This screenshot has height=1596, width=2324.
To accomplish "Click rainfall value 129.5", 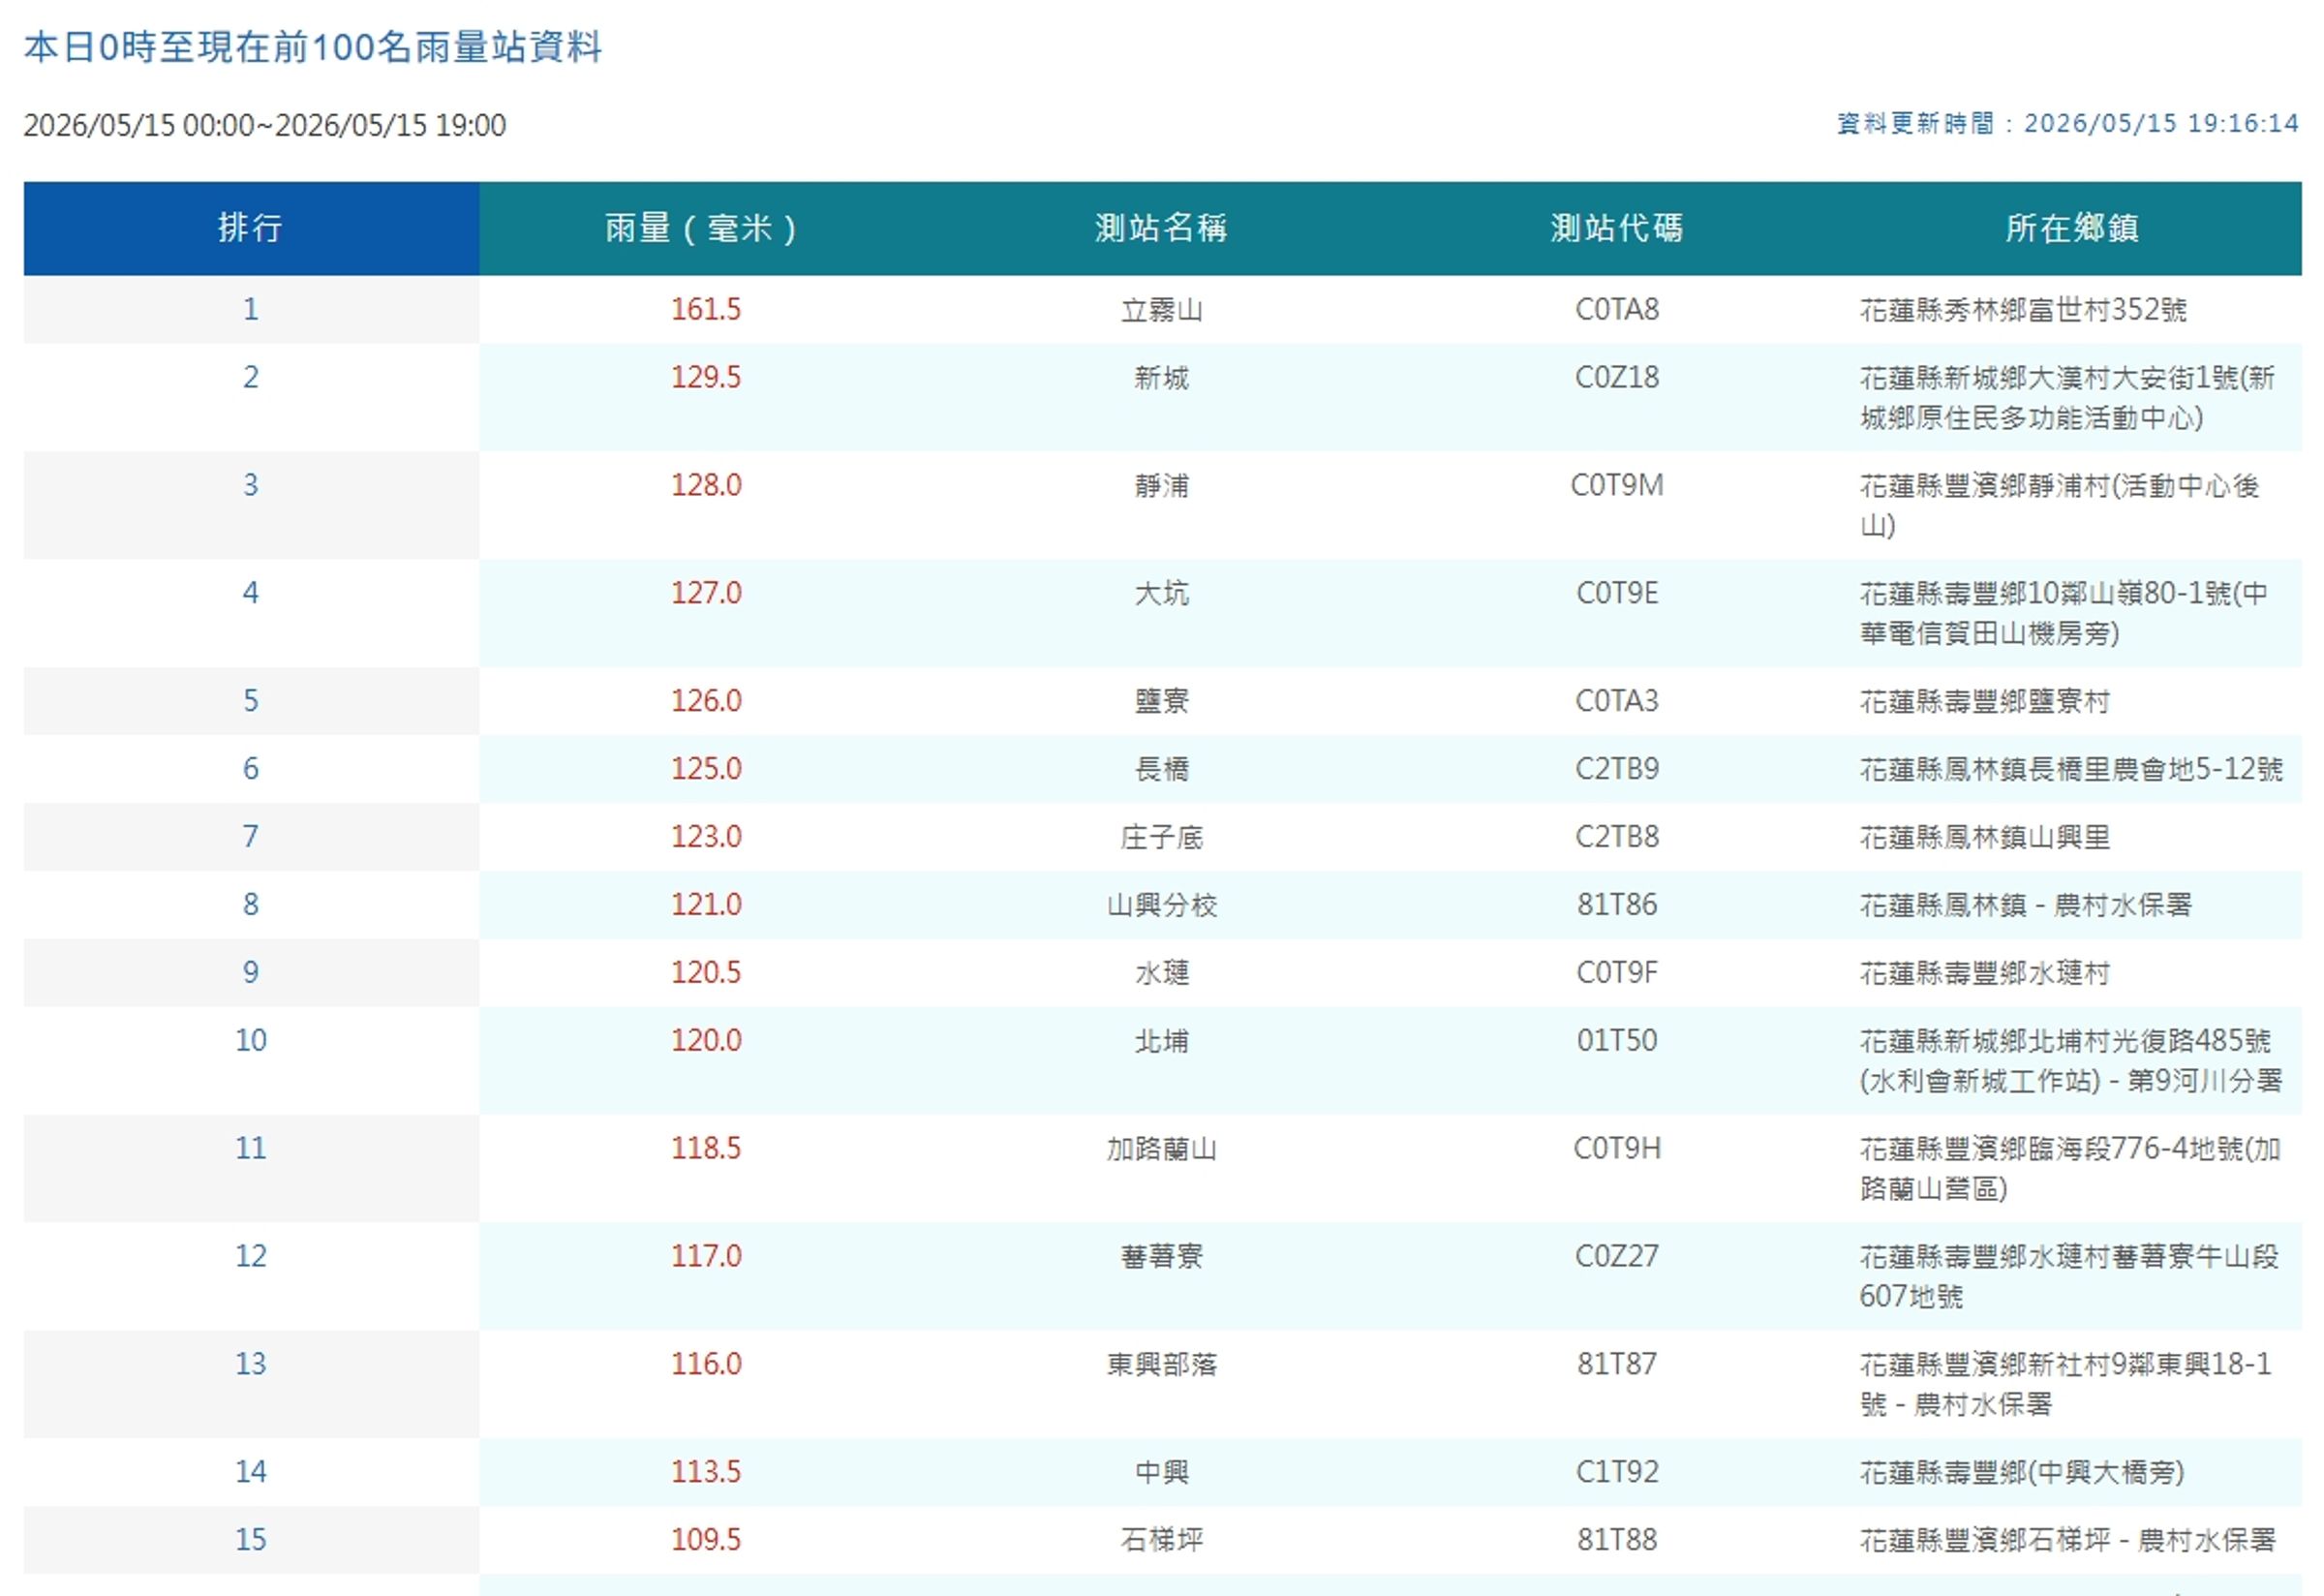I will click(706, 377).
